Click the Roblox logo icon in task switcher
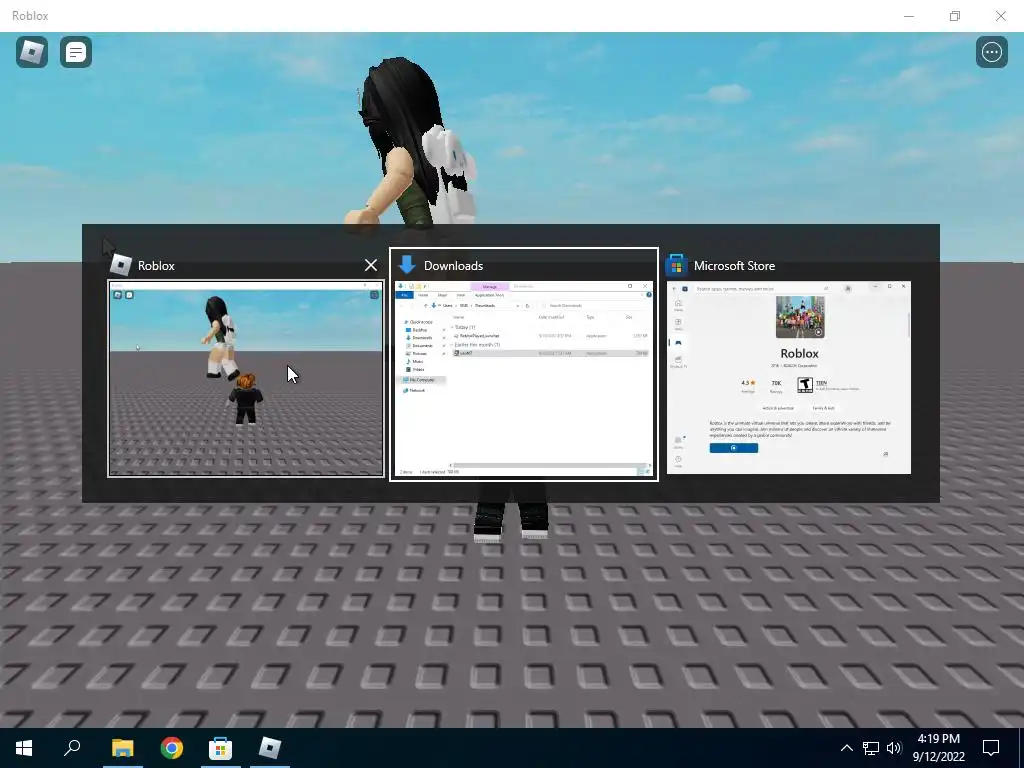The width and height of the screenshot is (1024, 768). [121, 264]
